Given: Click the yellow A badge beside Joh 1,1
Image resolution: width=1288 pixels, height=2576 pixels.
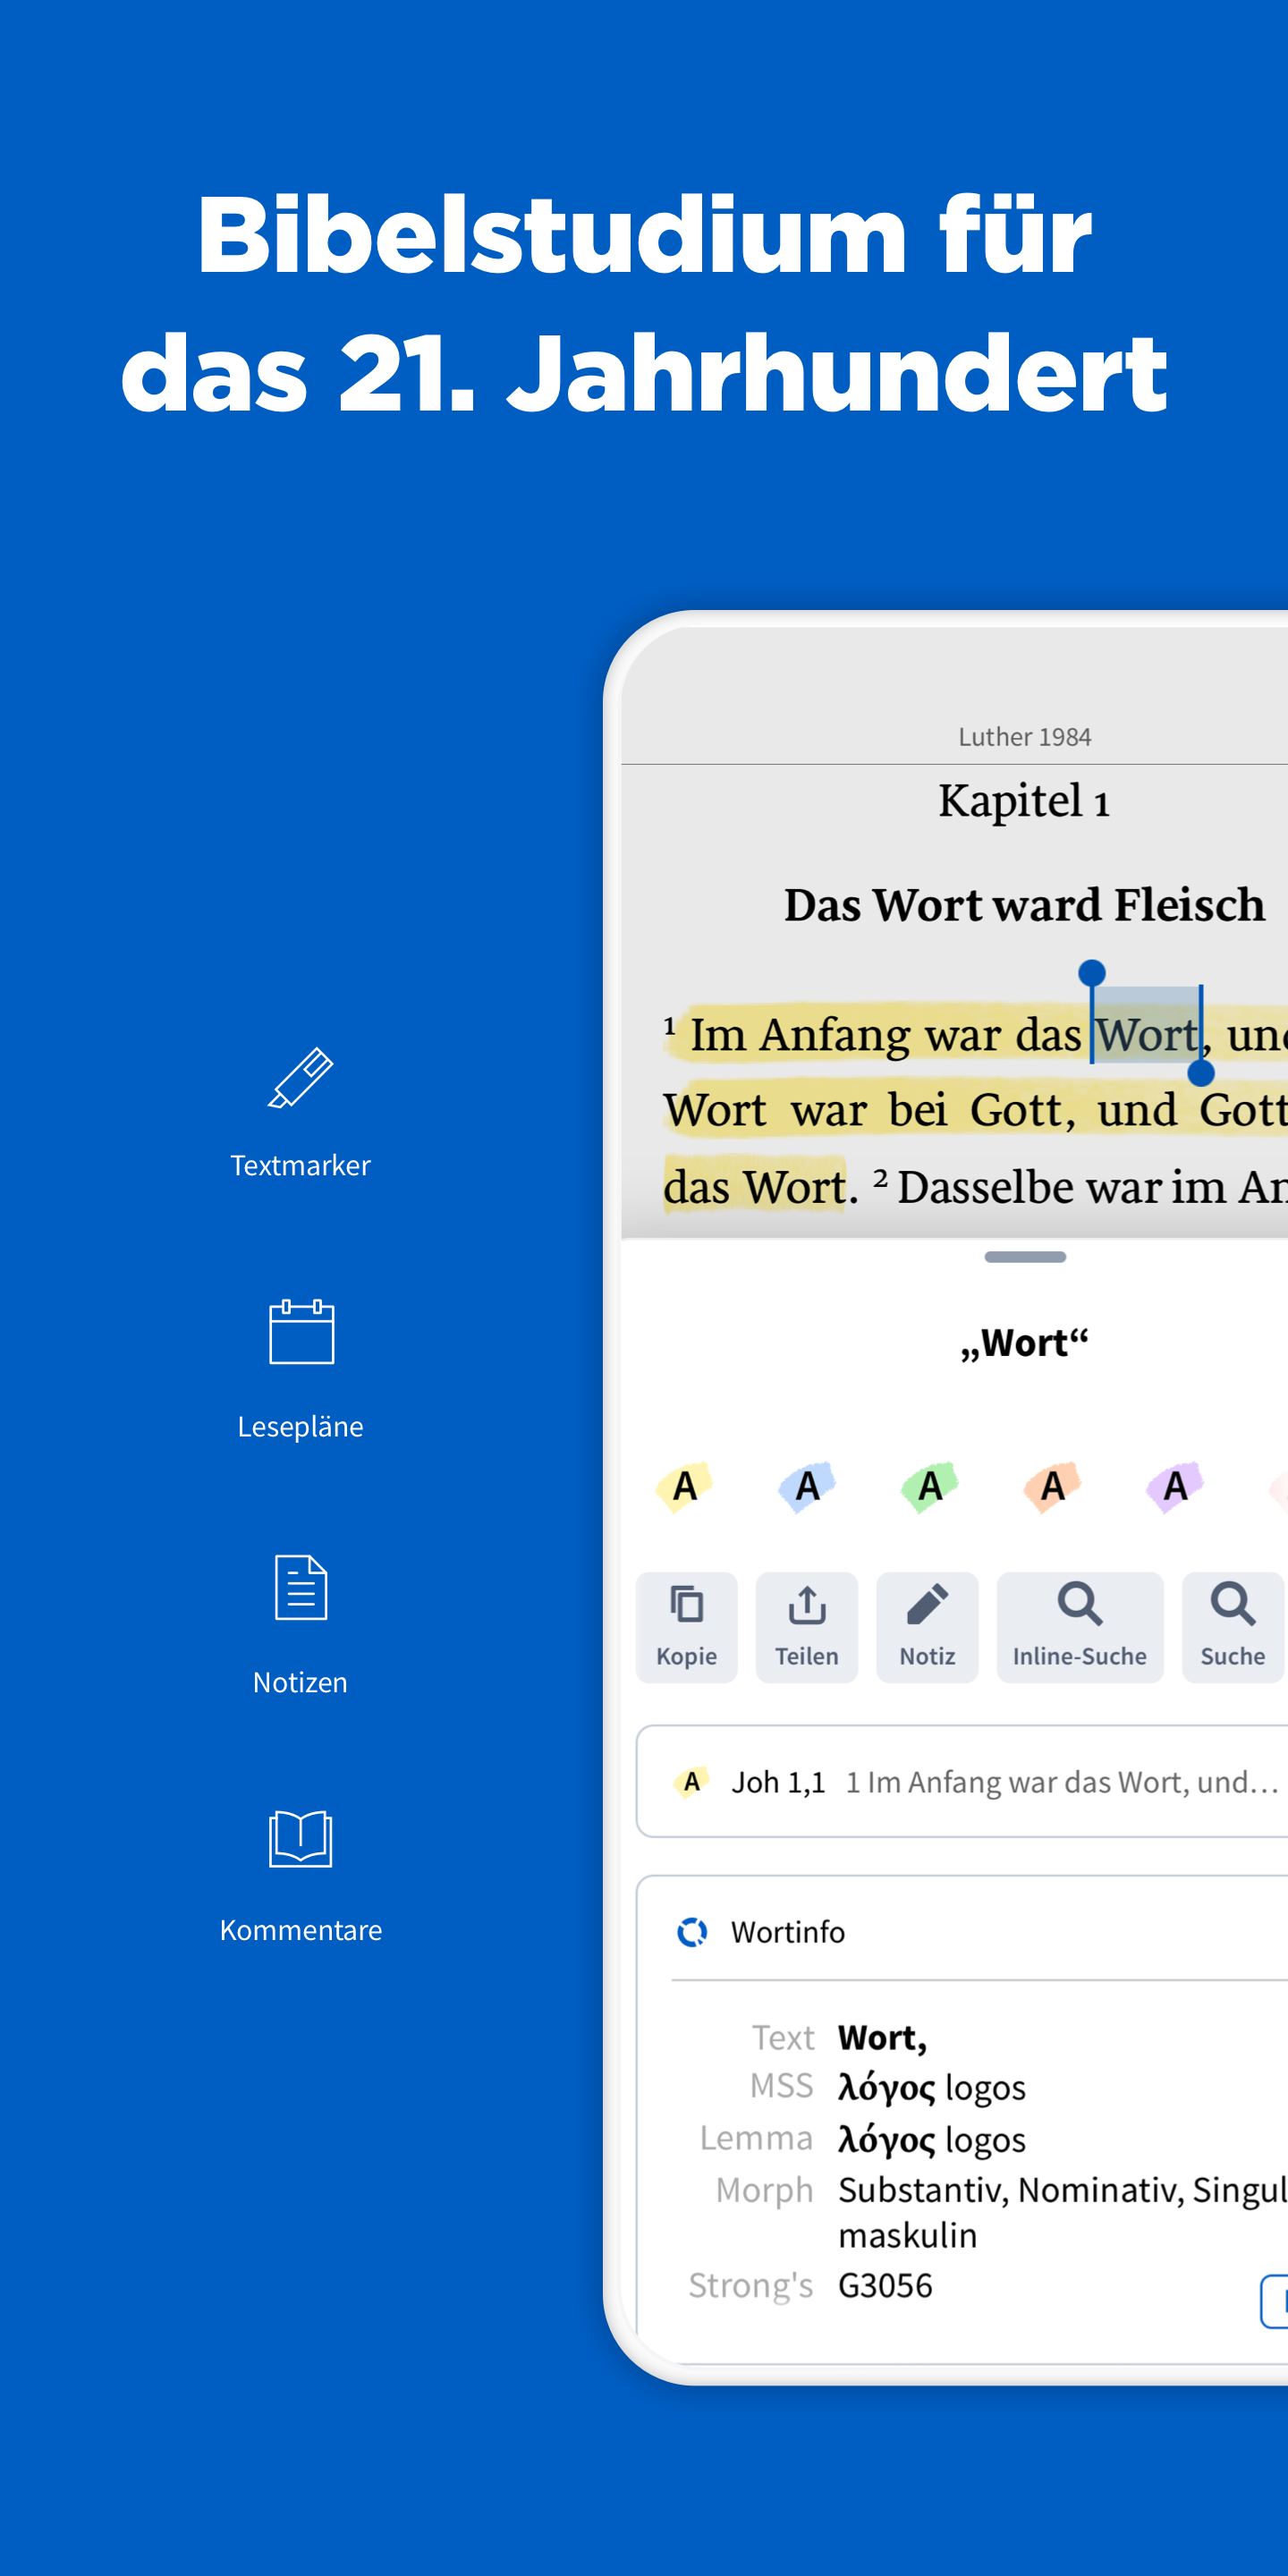Looking at the screenshot, I should [x=692, y=1781].
